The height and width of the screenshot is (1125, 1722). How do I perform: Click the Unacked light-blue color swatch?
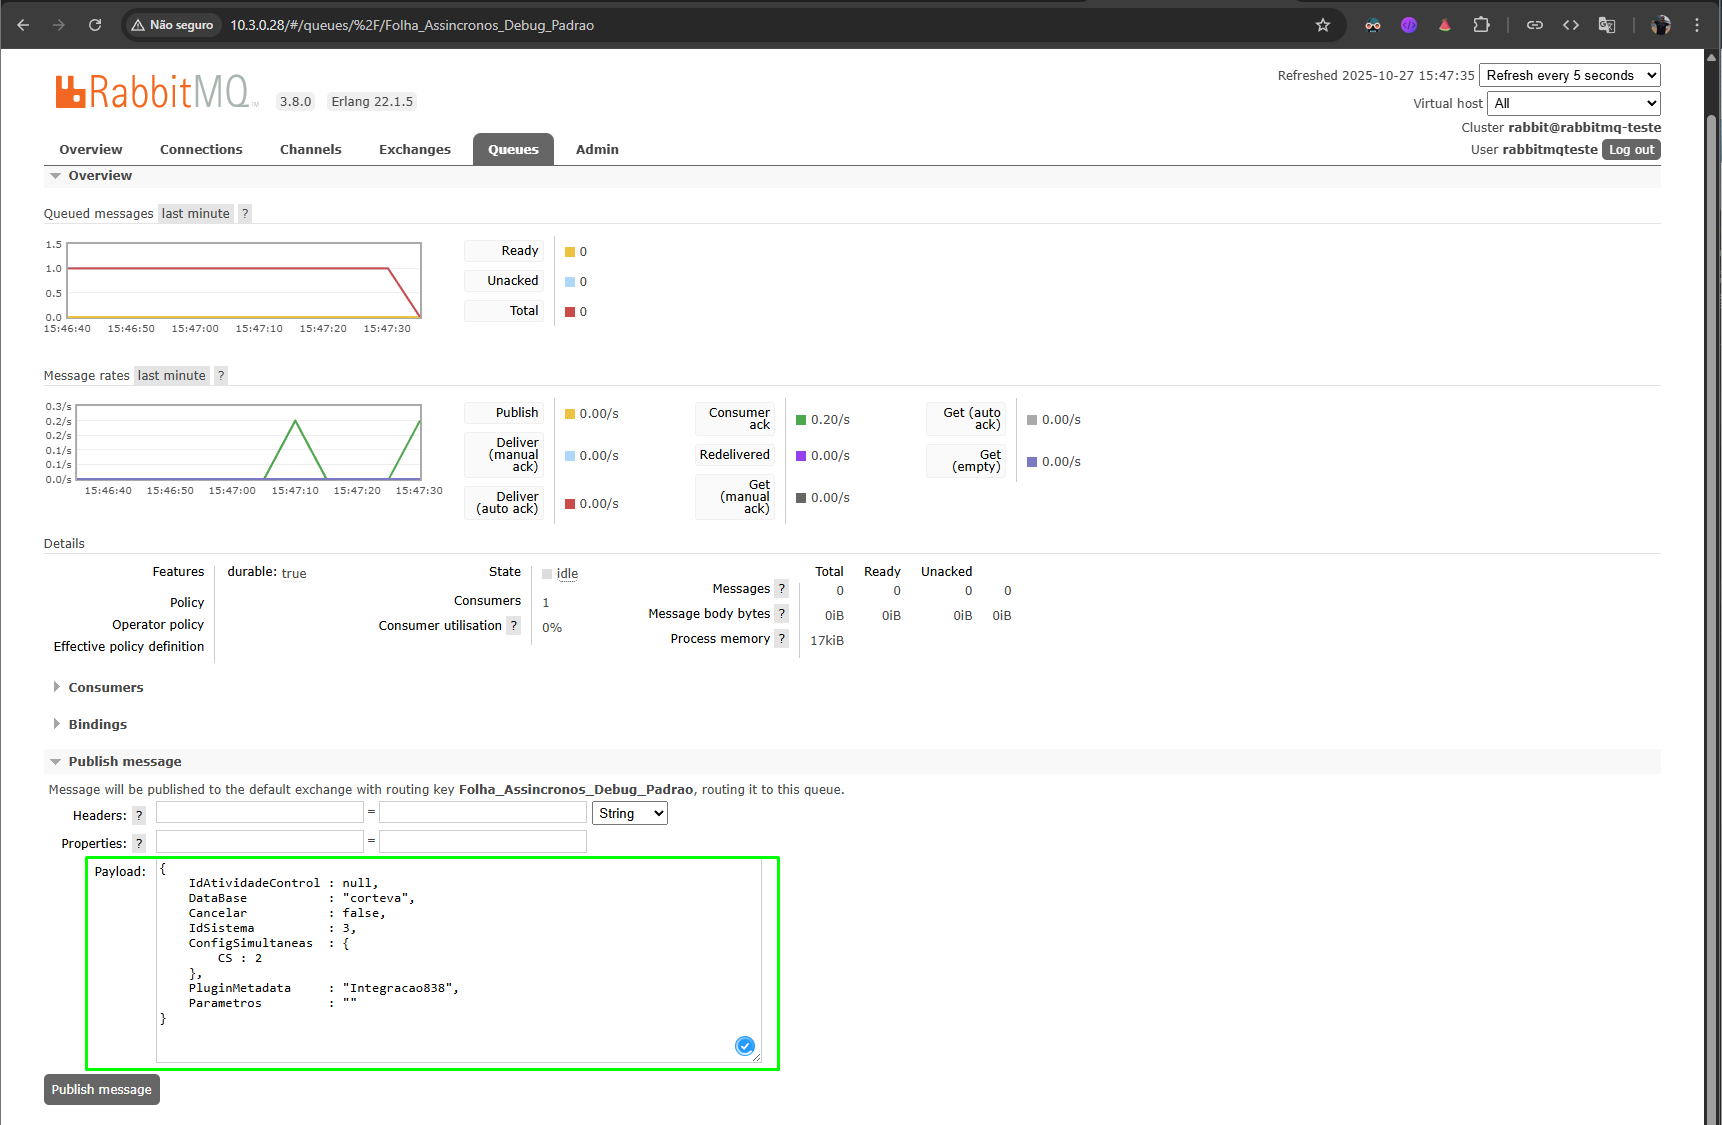[x=570, y=282]
